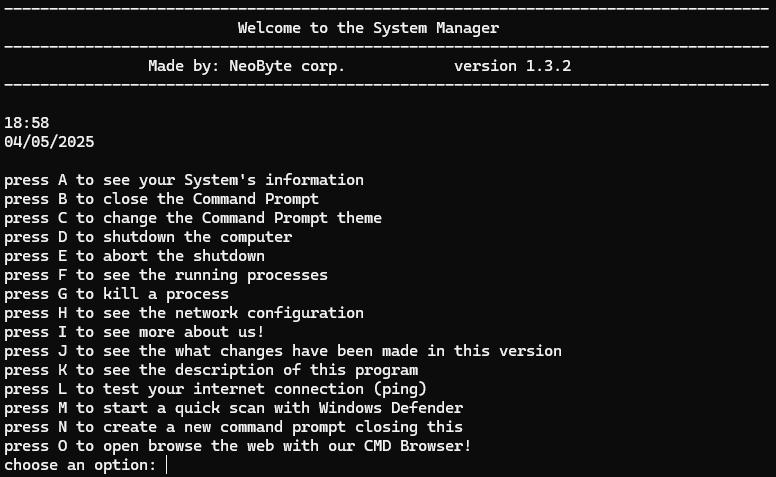Viewport: 776px width, 477px height.
Task: Click the 'press F' running processes line
Action: tap(166, 275)
